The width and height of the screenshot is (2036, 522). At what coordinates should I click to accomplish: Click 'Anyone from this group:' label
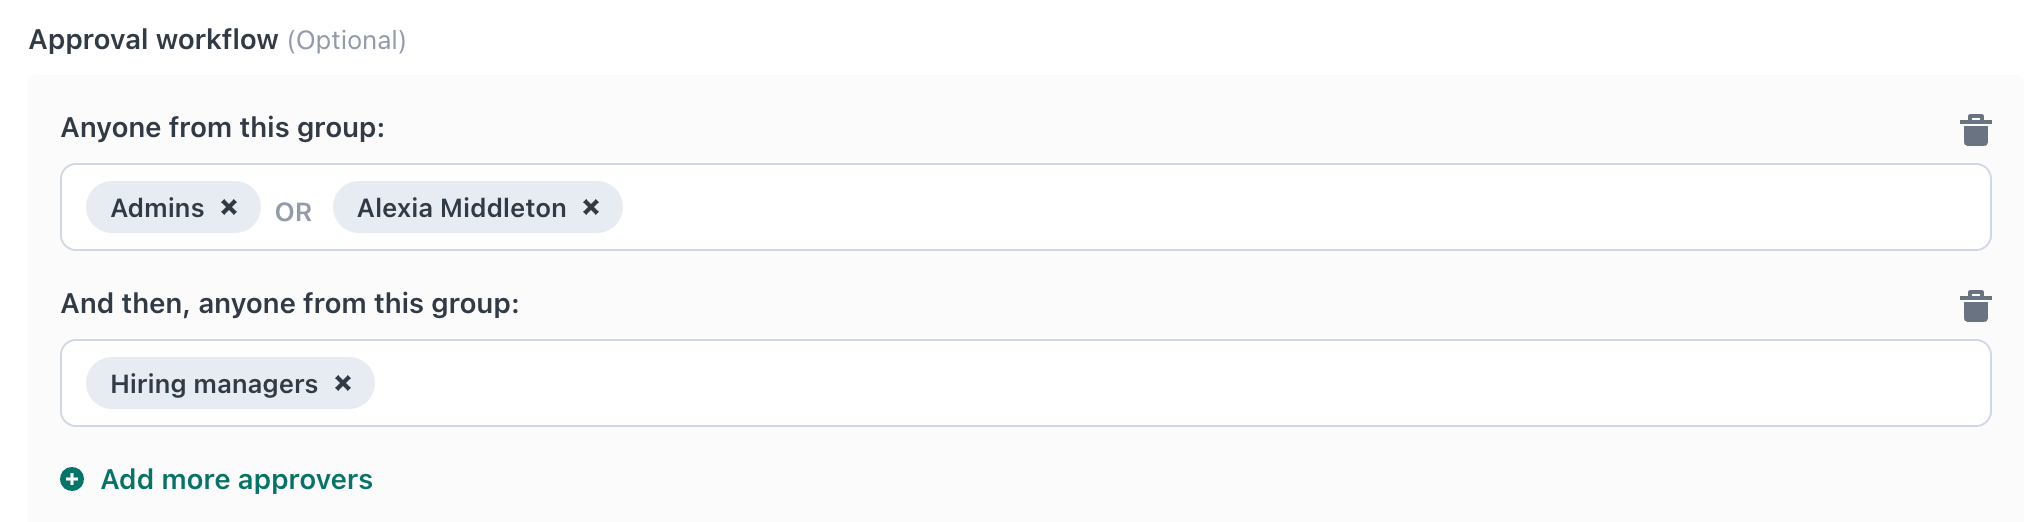(x=223, y=128)
